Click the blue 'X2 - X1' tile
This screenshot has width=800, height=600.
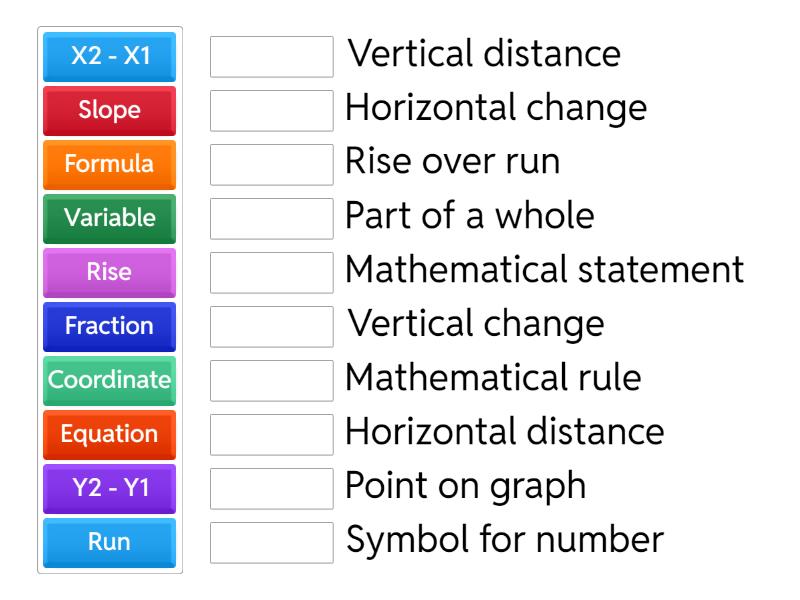[110, 57]
